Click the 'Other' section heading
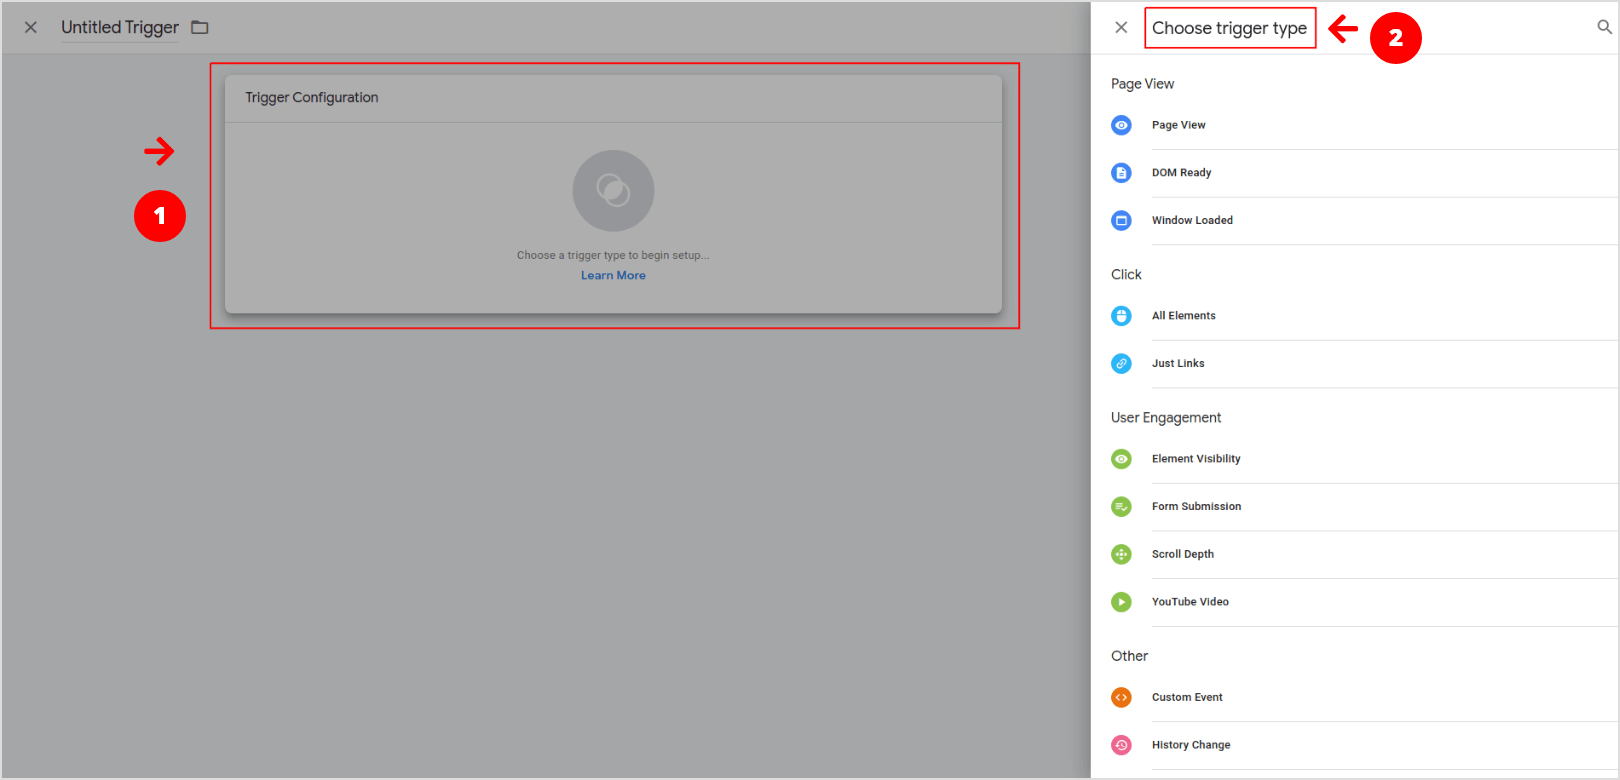 point(1129,656)
